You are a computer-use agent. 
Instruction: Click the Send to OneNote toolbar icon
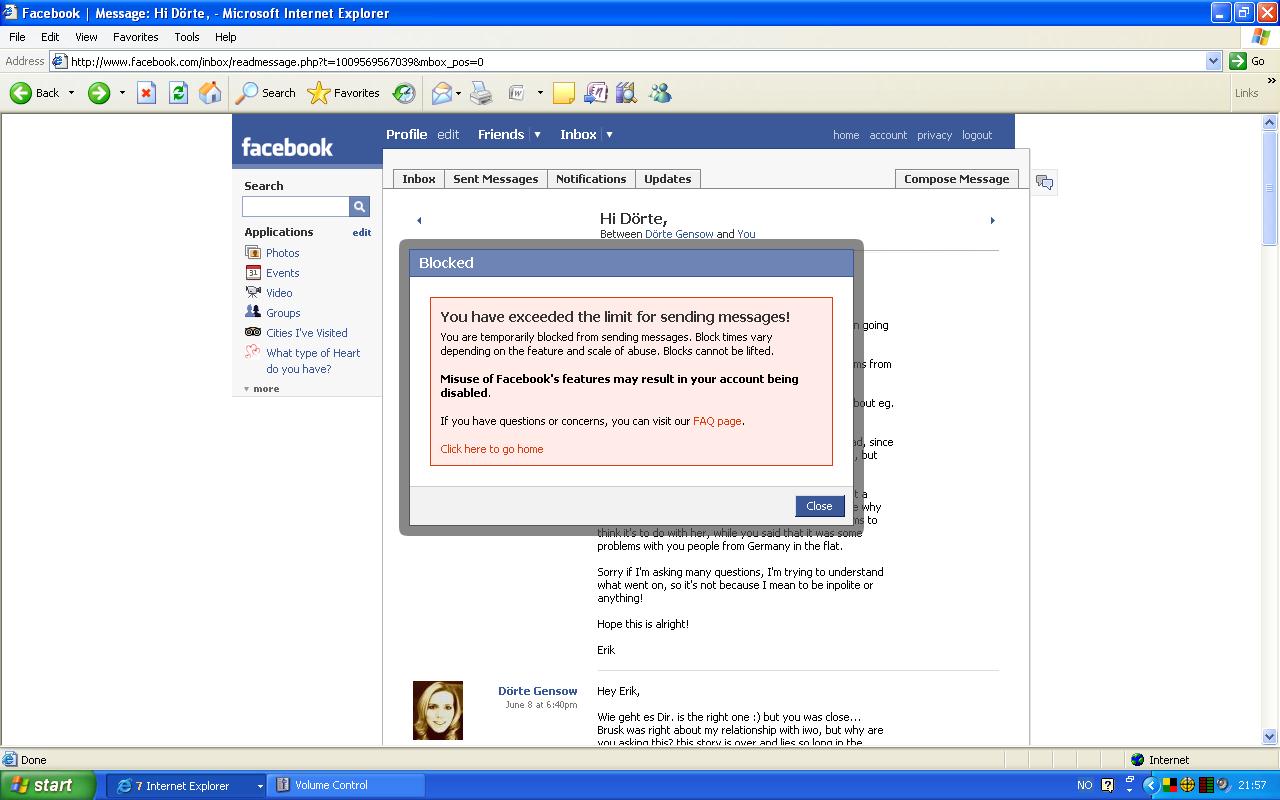pyautogui.click(x=595, y=93)
